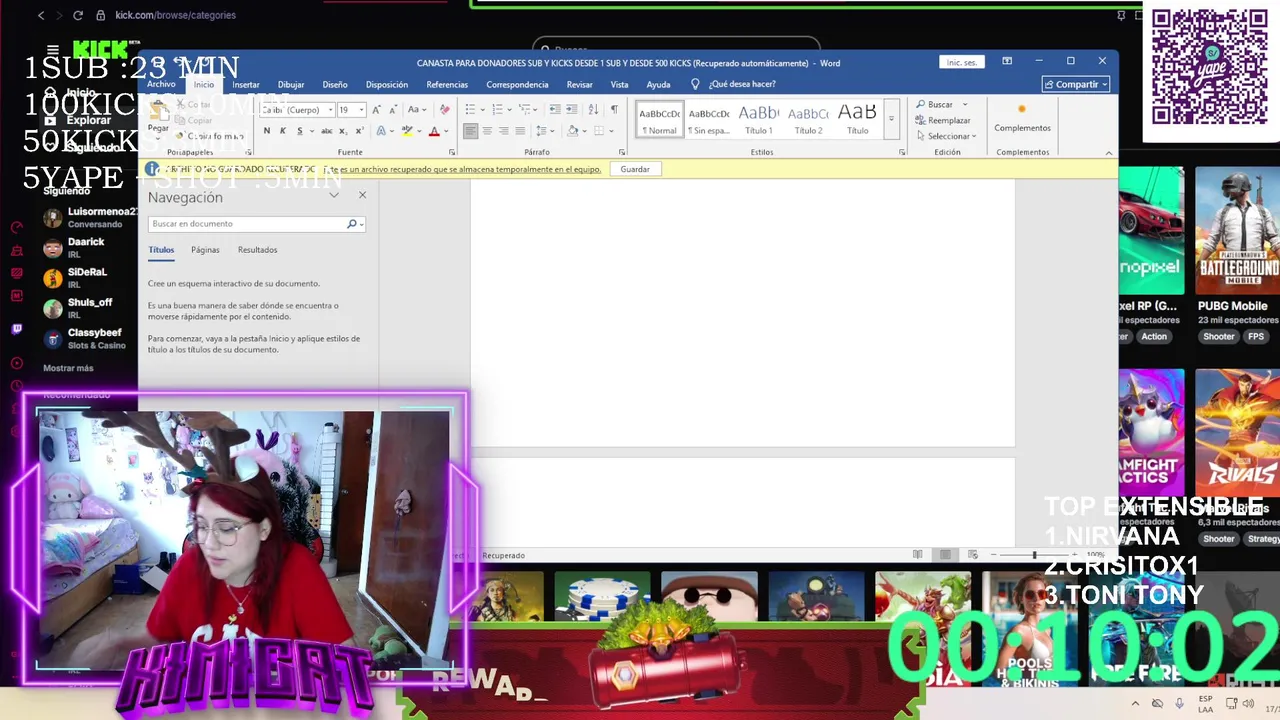Switch to the Referencias ribbon tab
1280x720 pixels.
click(x=447, y=85)
